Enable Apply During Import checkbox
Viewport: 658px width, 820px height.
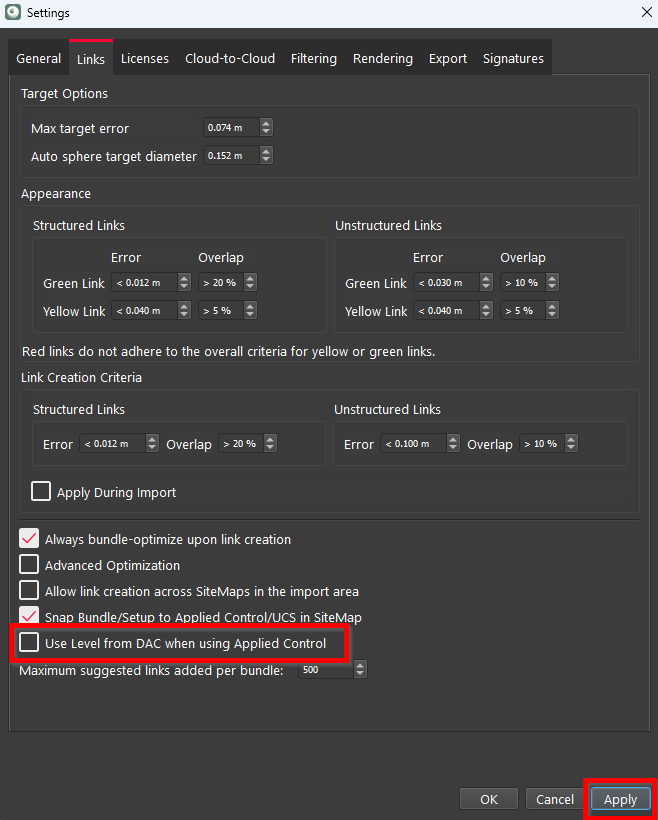click(x=41, y=492)
